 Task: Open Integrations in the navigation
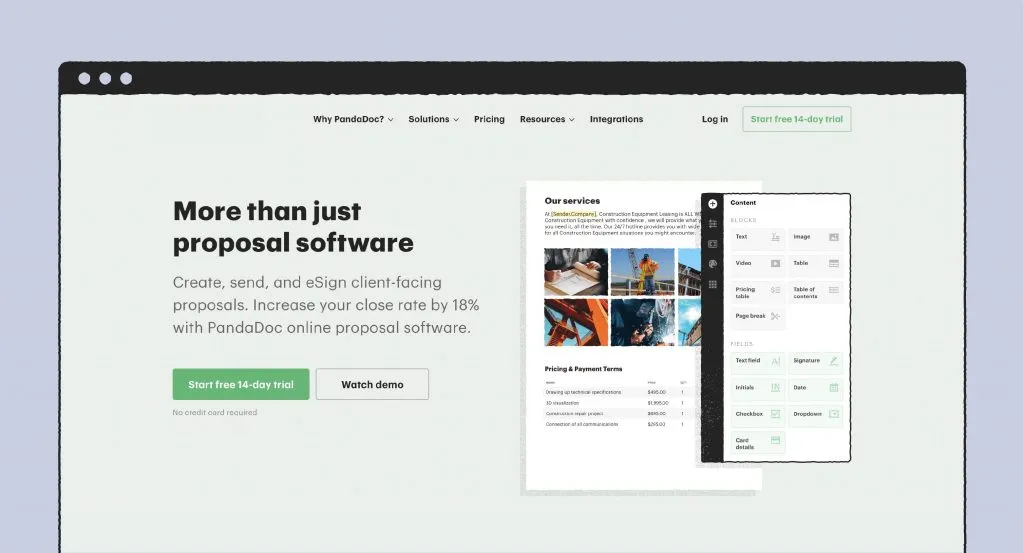616,119
